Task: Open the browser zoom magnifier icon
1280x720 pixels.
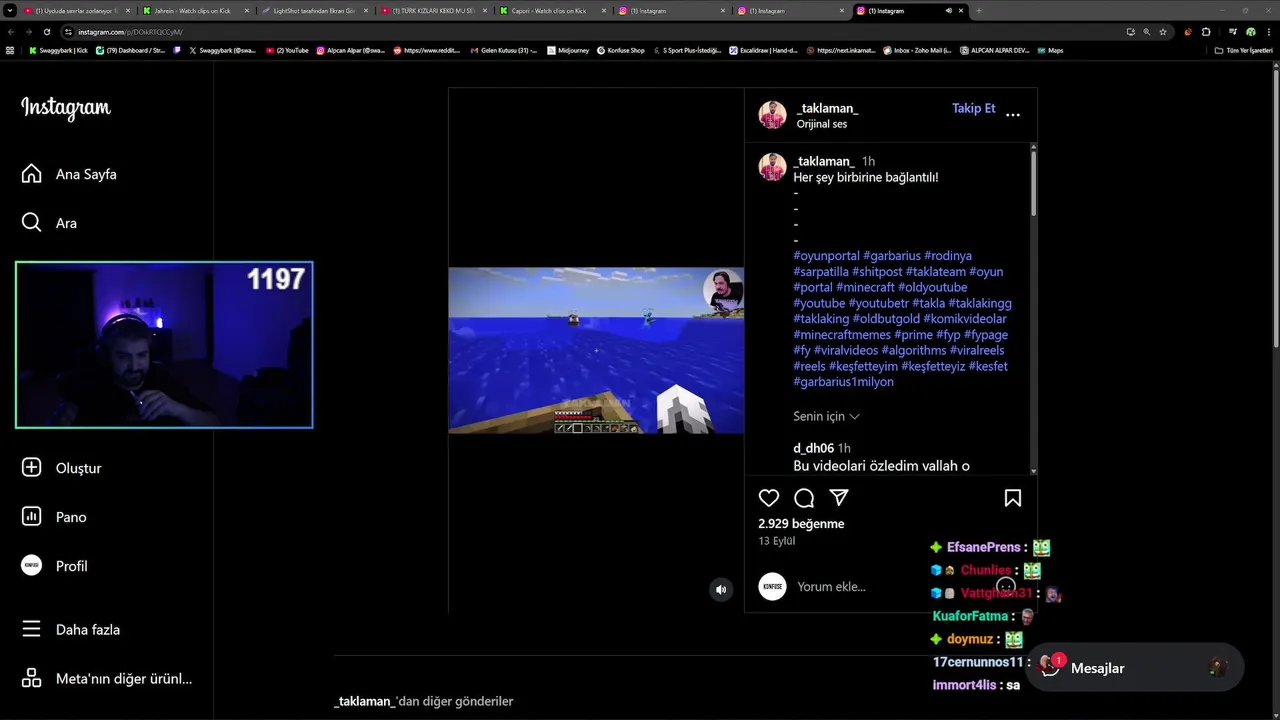Action: (1146, 32)
